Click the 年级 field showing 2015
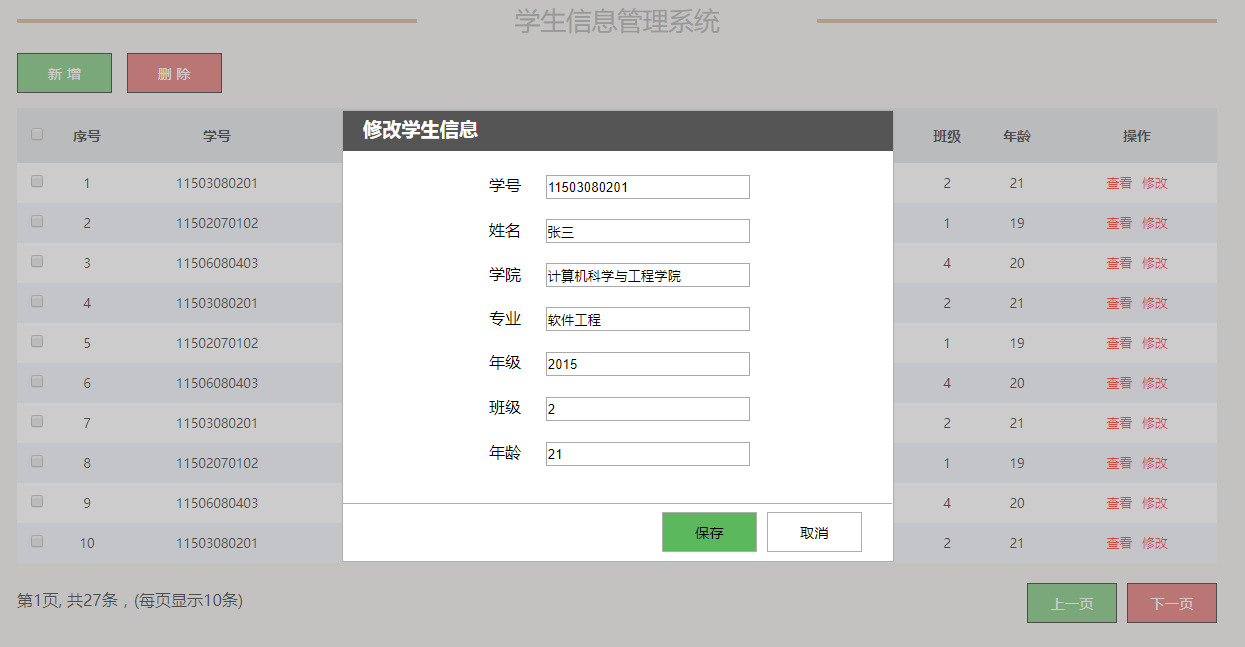1245x647 pixels. (x=647, y=364)
